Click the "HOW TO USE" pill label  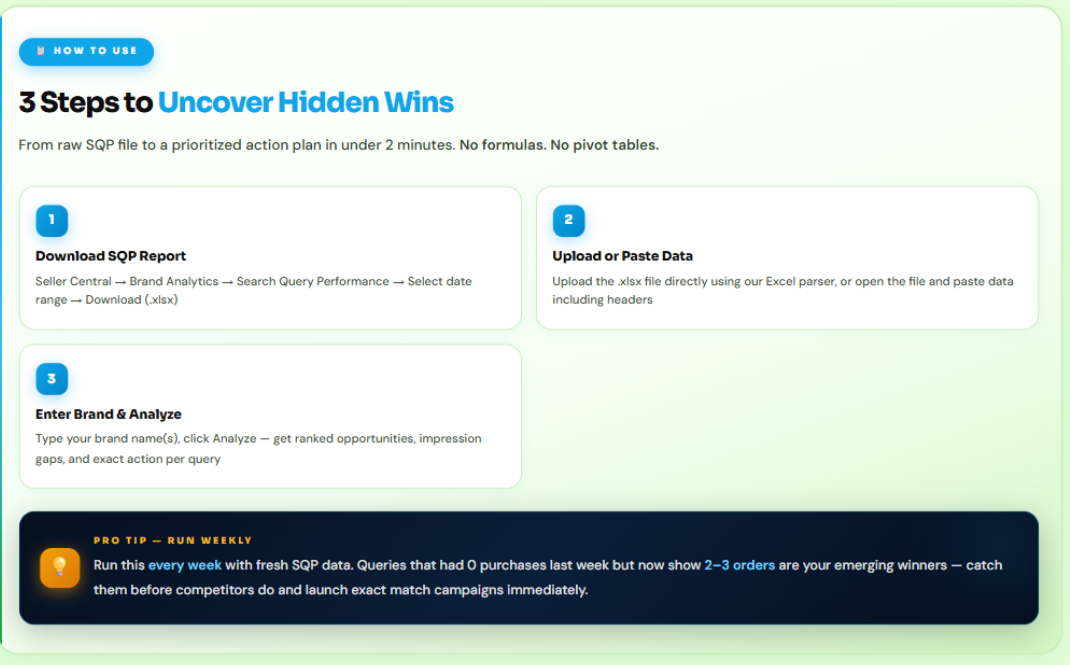point(86,51)
